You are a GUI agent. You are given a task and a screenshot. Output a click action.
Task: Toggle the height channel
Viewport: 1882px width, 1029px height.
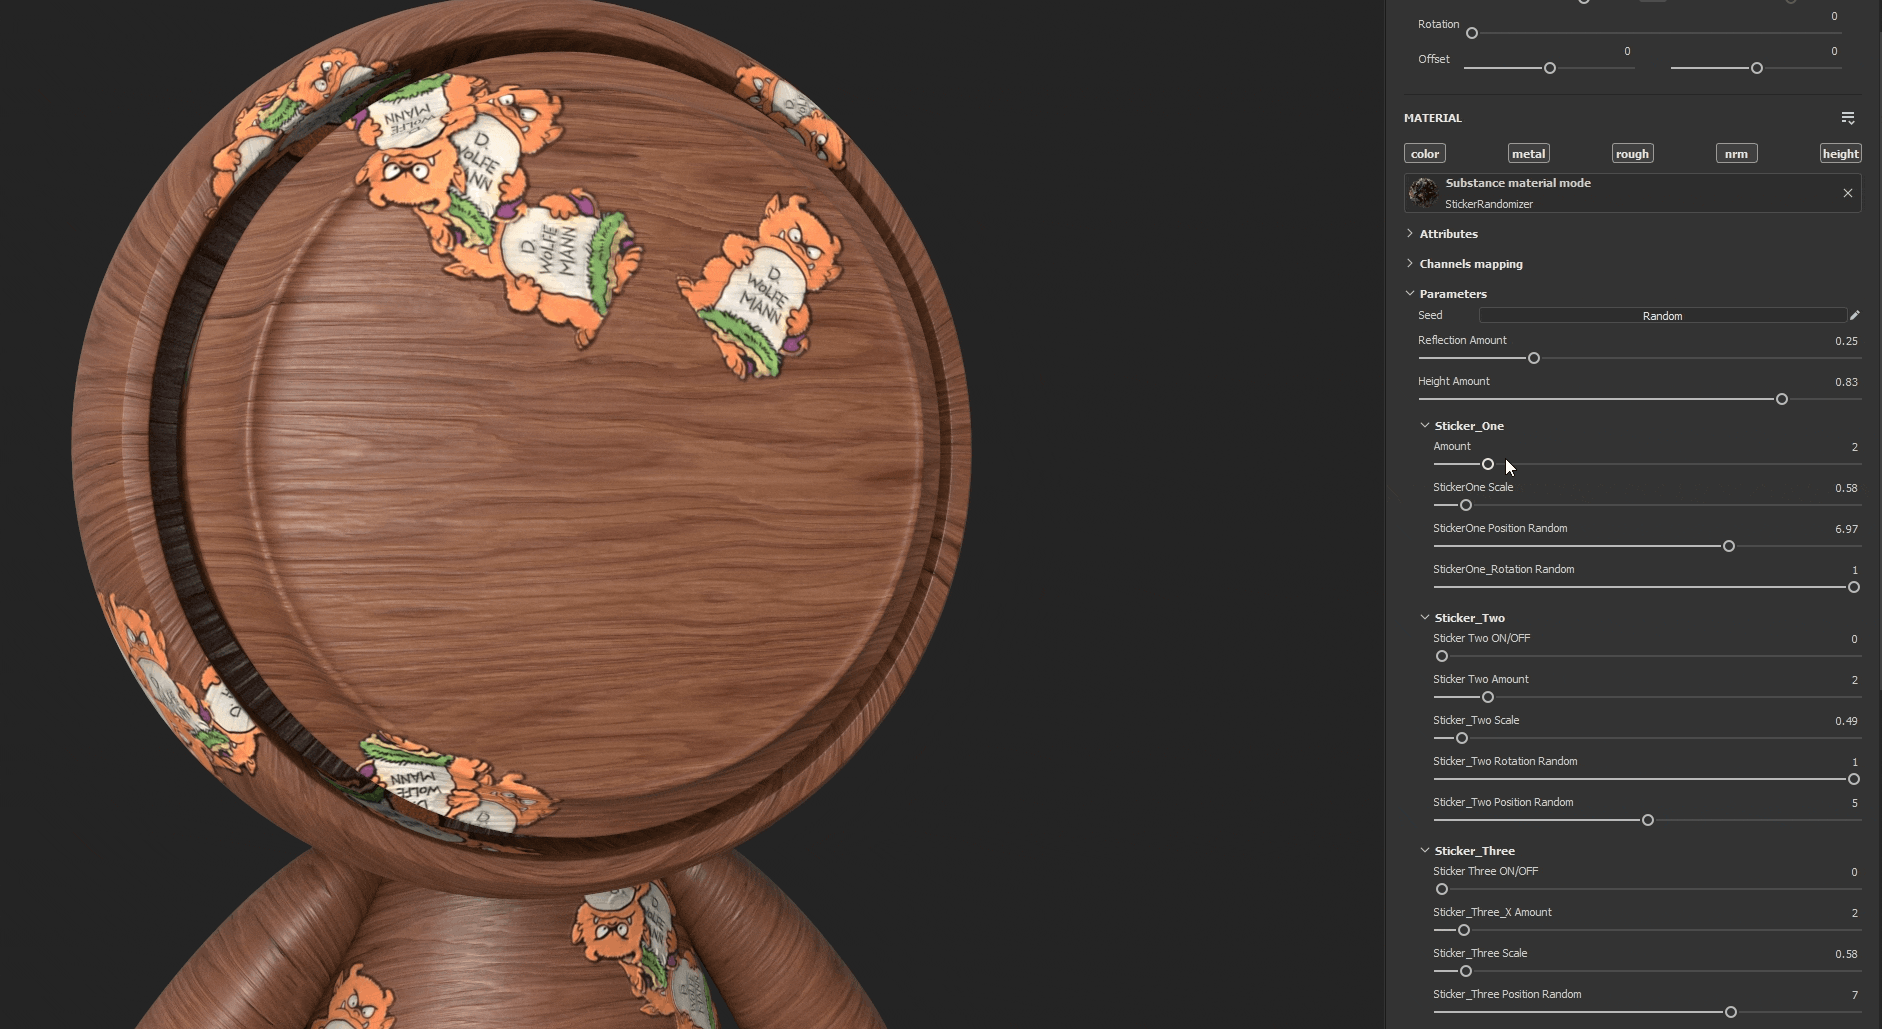[x=1841, y=153]
